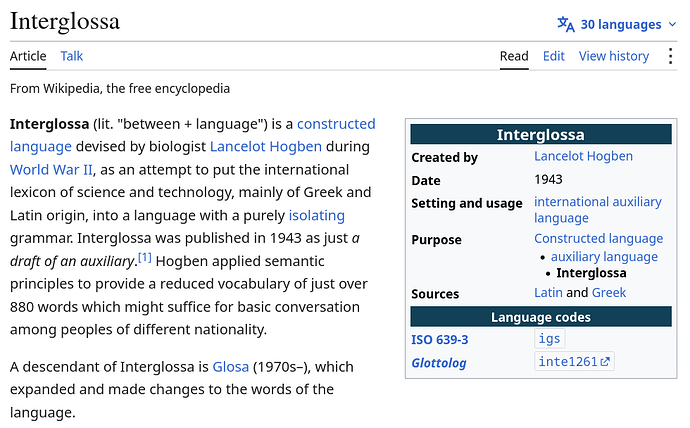Image resolution: width=690 pixels, height=428 pixels.
Task: Click 'From Wikipedia, the free encyclopedia' tagline
Action: 120,89
